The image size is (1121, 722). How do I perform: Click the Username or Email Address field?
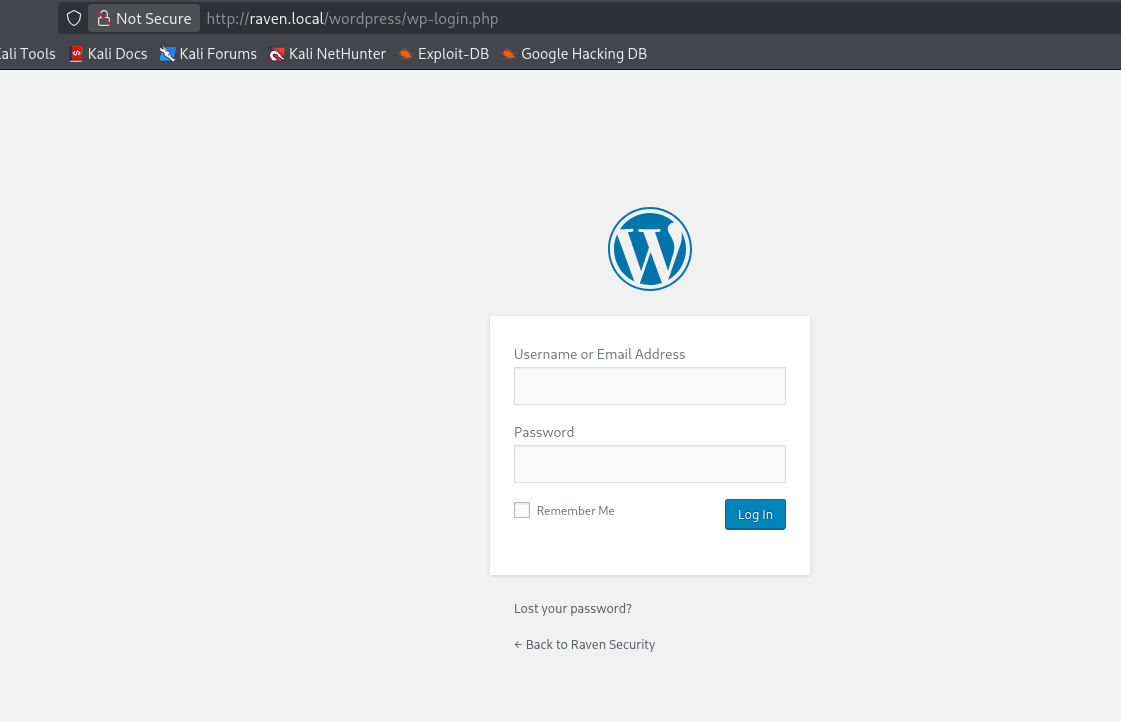[649, 386]
